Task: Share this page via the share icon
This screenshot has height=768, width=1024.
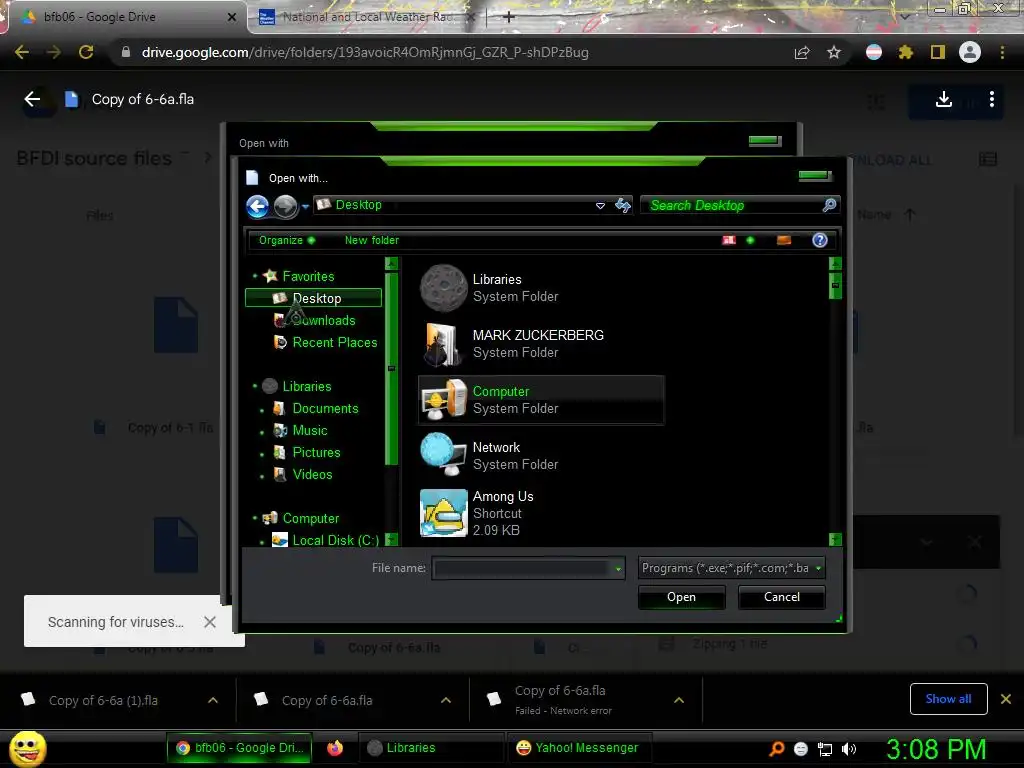Action: [802, 52]
